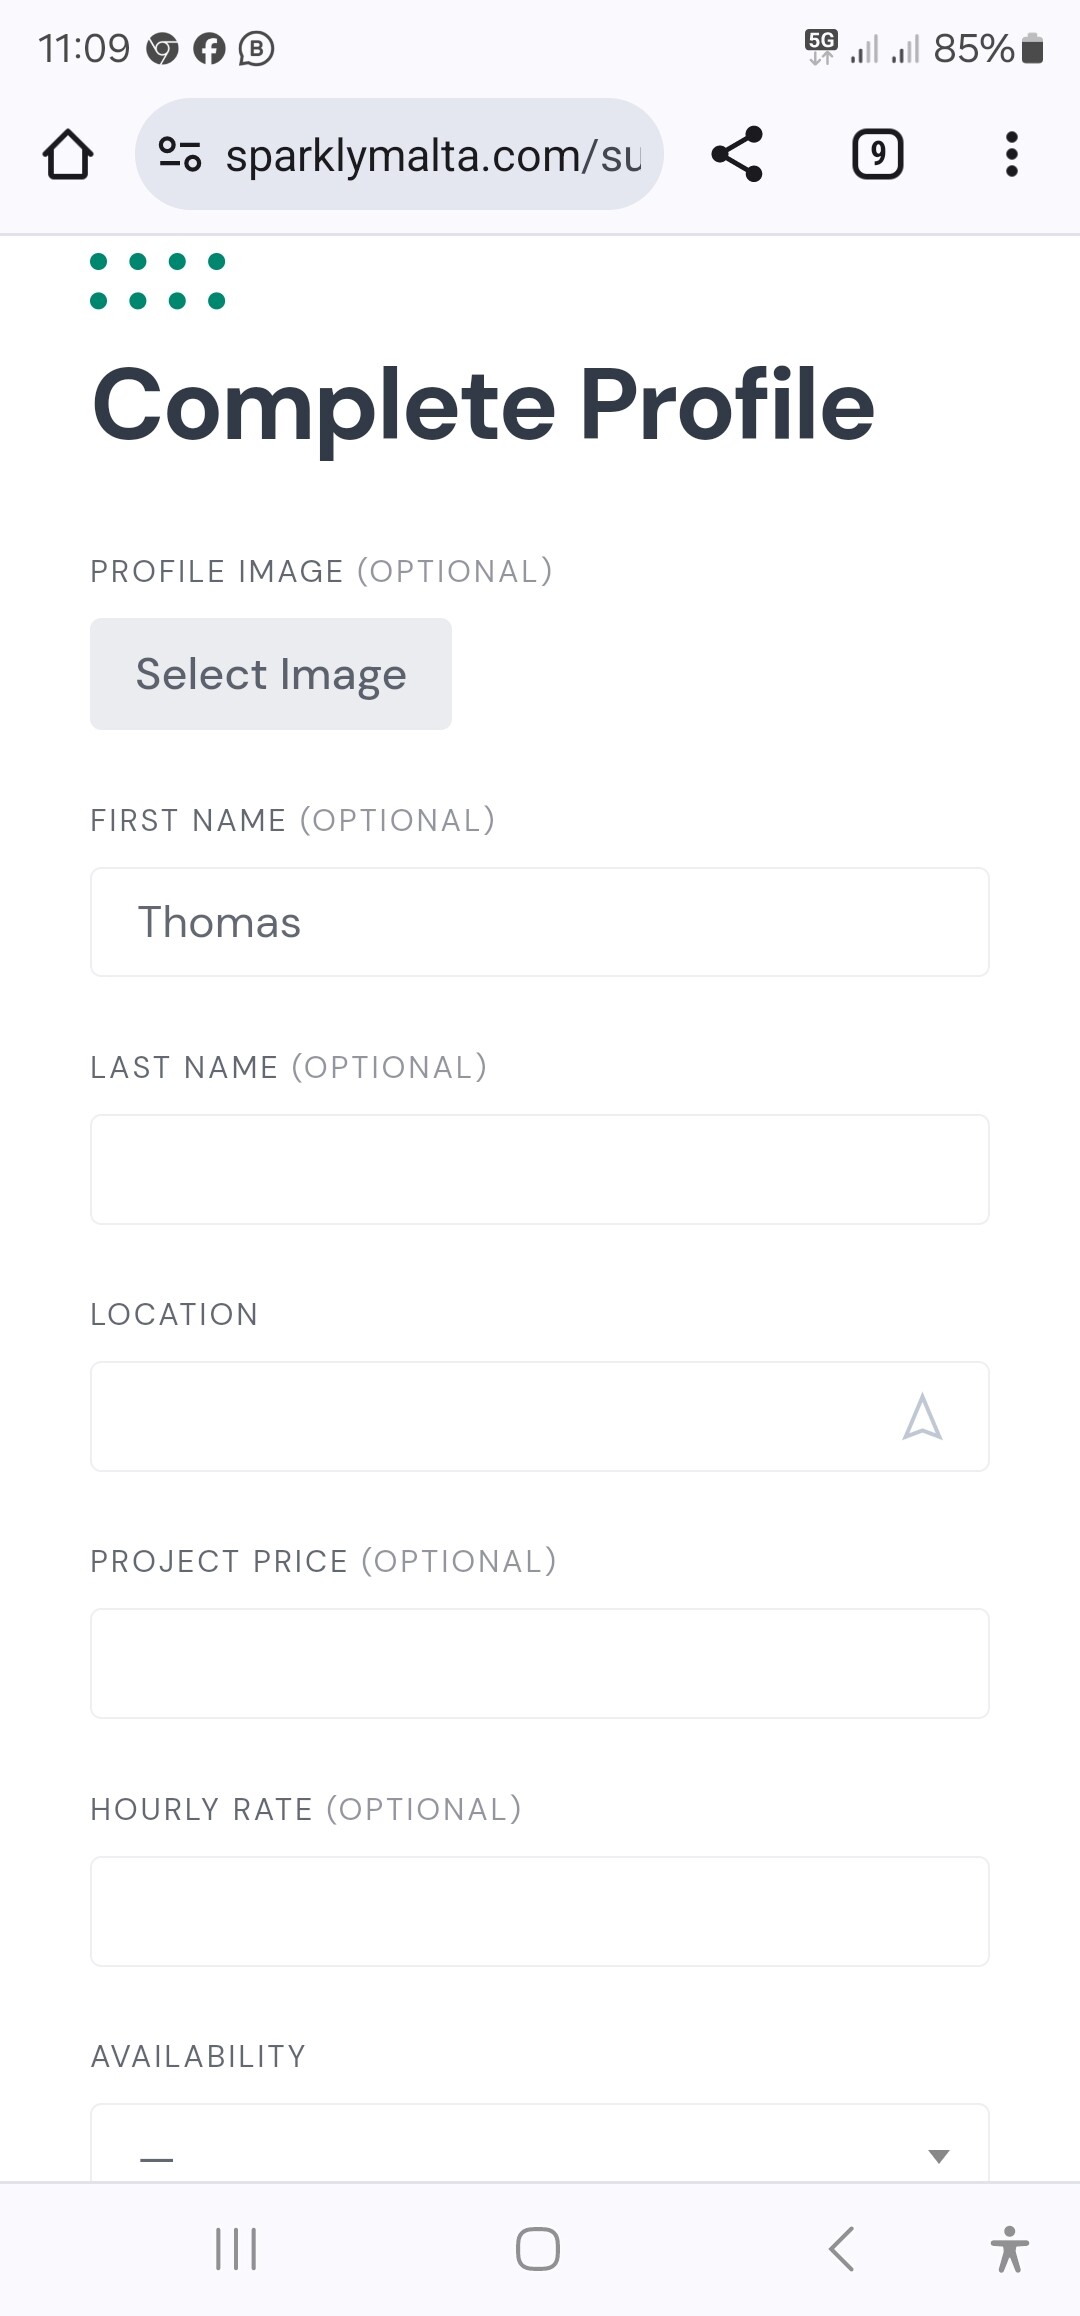This screenshot has width=1080, height=2316.
Task: Focus the Last Name input field
Action: pyautogui.click(x=540, y=1169)
